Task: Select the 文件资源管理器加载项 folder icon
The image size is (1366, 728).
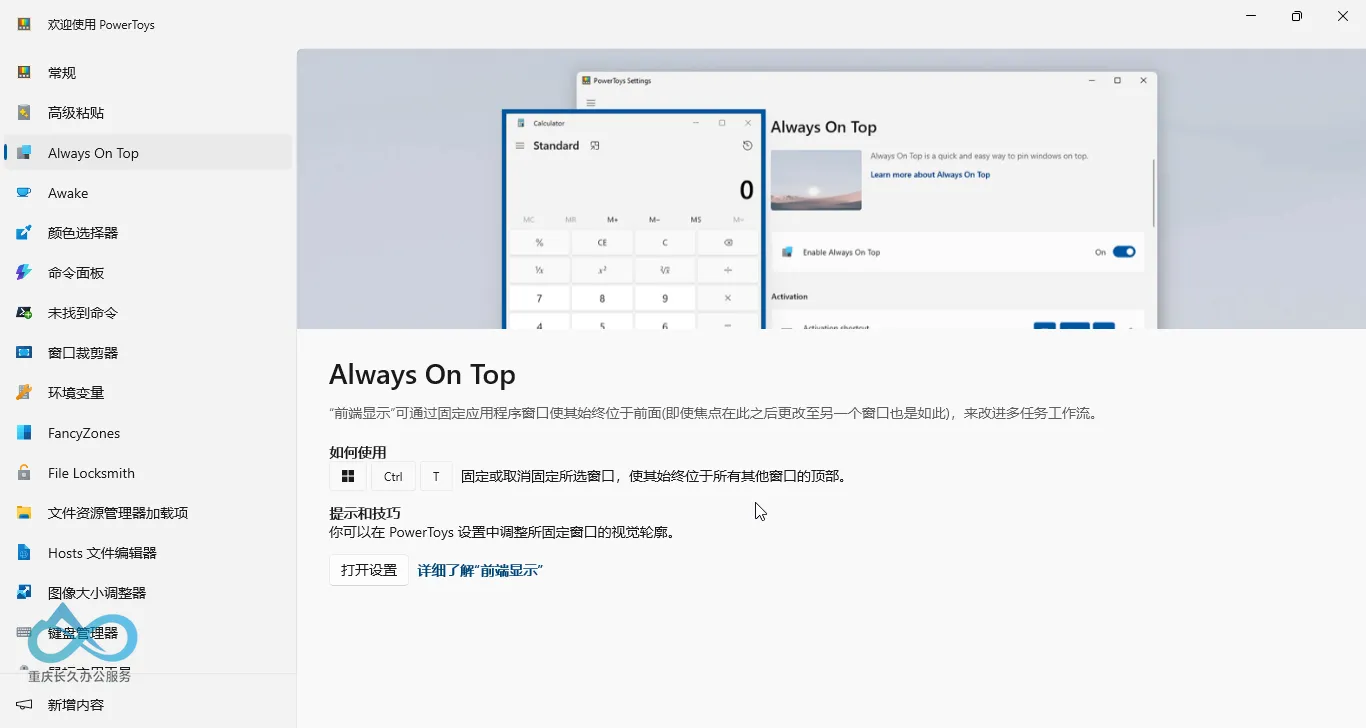Action: coord(24,513)
